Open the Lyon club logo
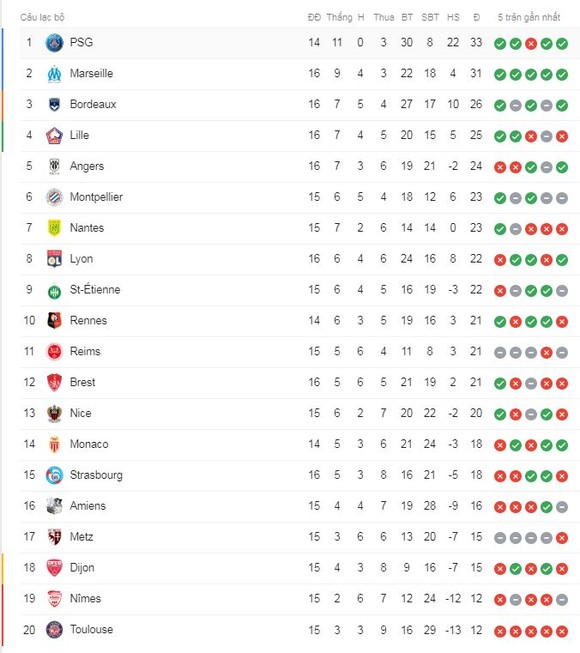580x653 pixels. coord(54,259)
